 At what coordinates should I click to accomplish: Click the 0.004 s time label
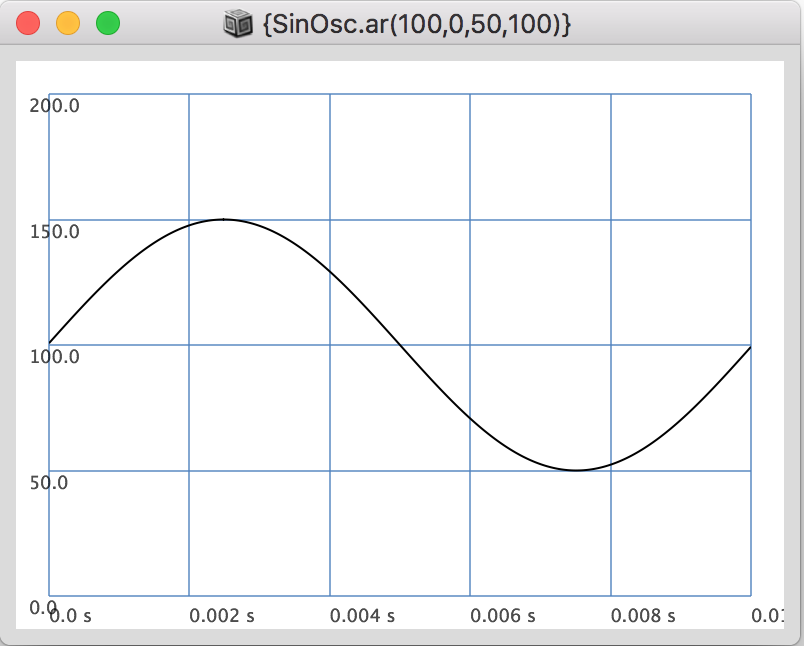coord(362,616)
